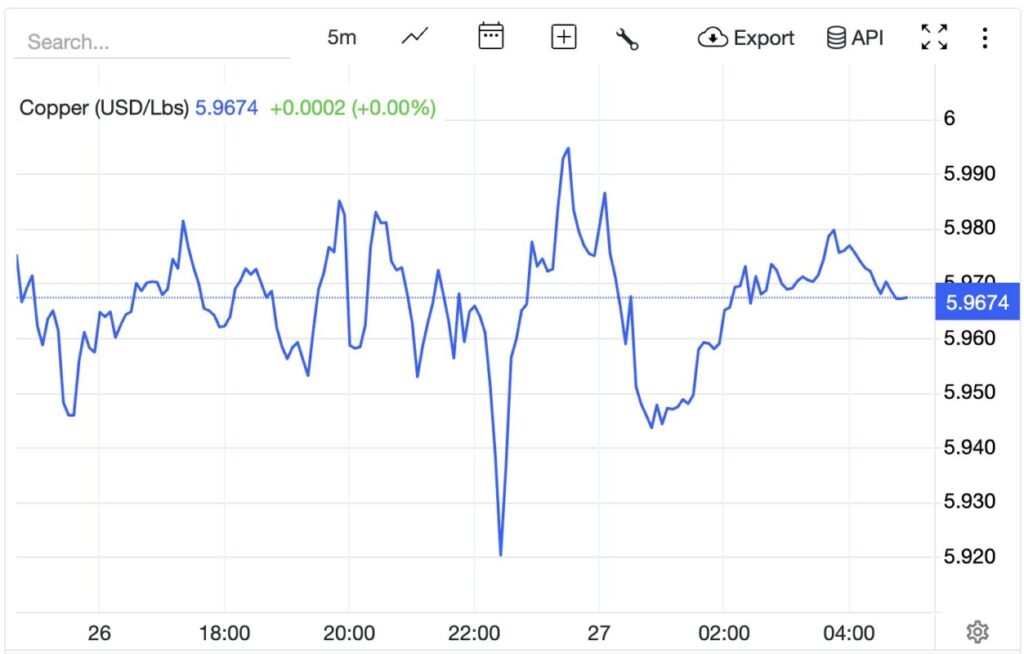This screenshot has width=1024, height=654.
Task: Open the API data access button
Action: pyautogui.click(x=855, y=38)
